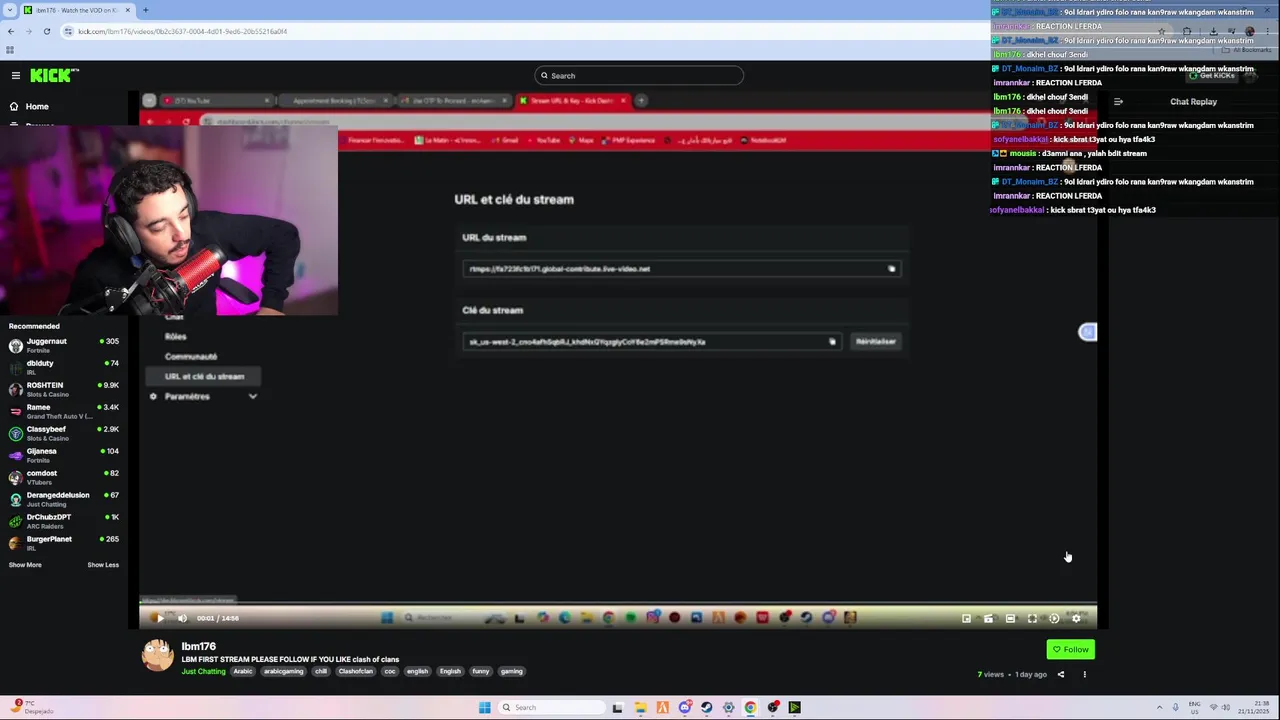This screenshot has height=720, width=1280.
Task: Open Chrome tab search dropdown
Action: point(9,10)
